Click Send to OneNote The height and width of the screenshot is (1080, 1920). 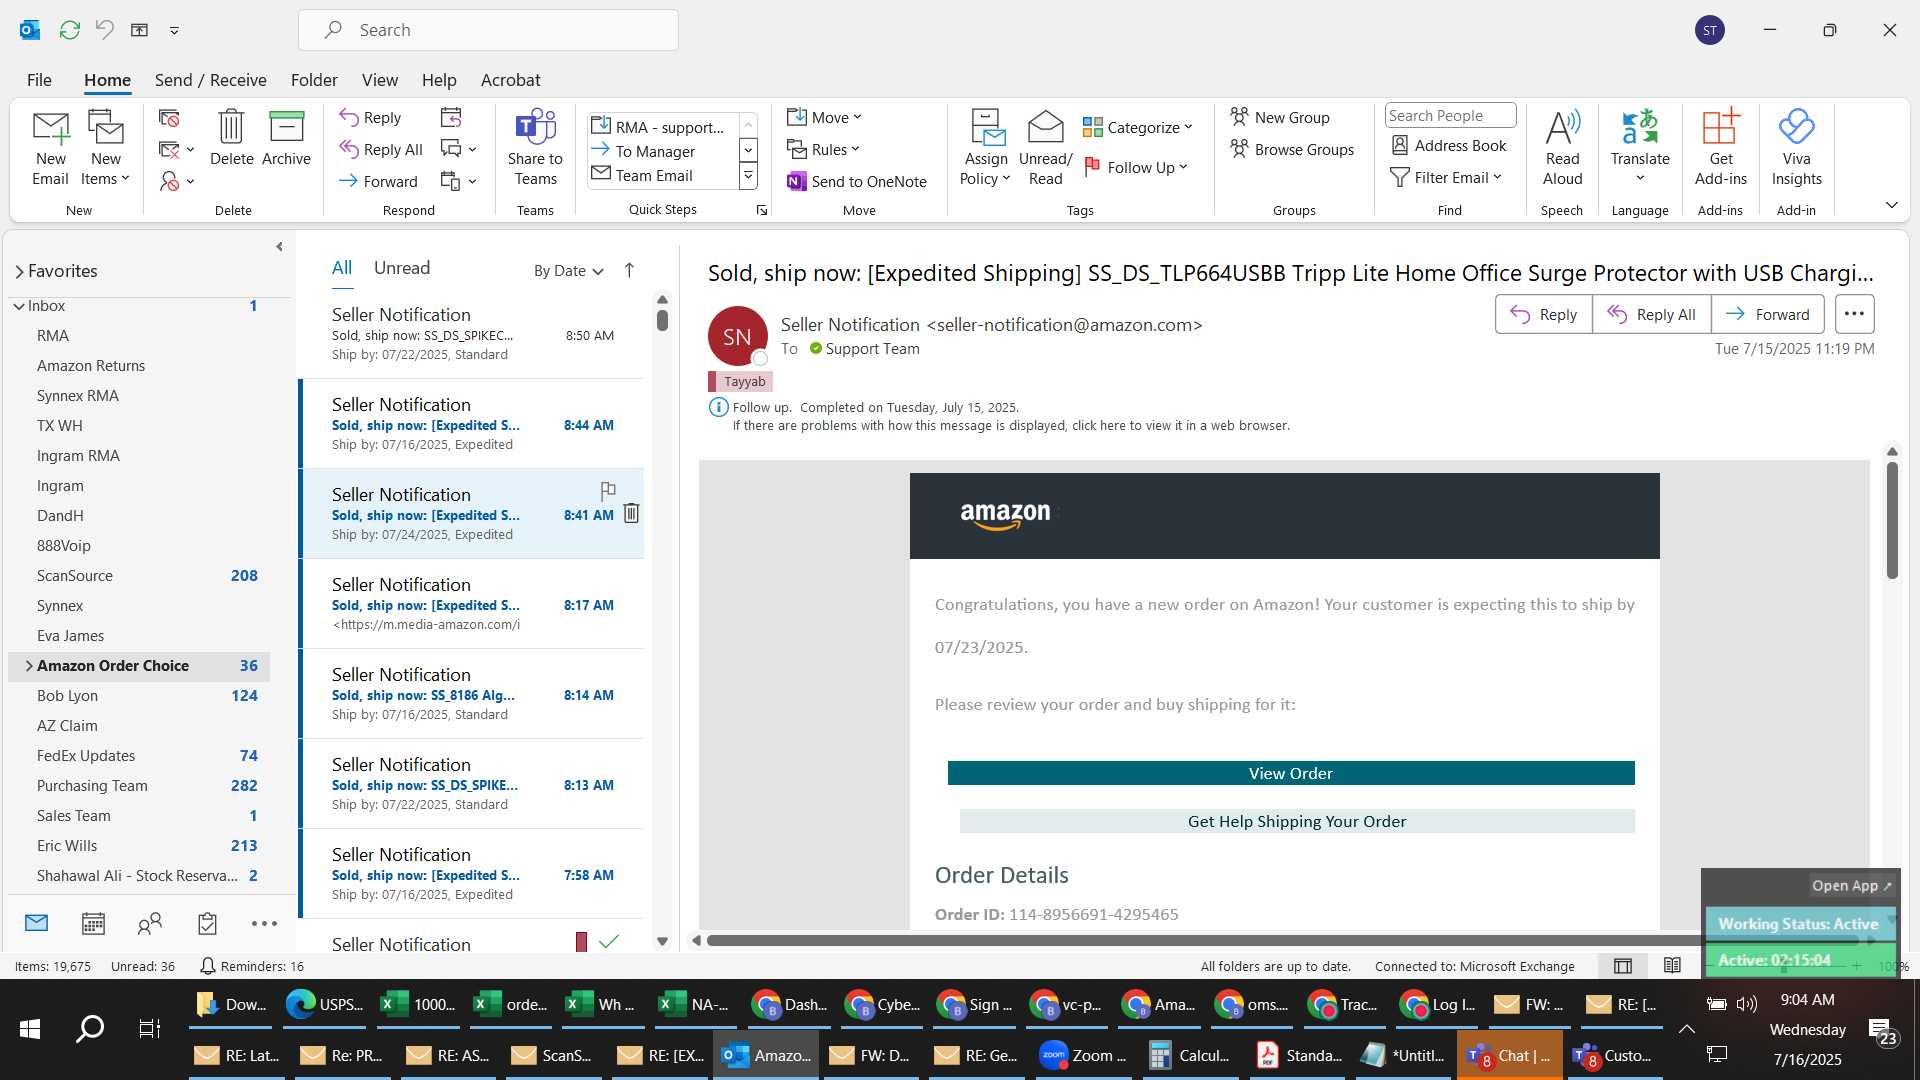pos(857,181)
